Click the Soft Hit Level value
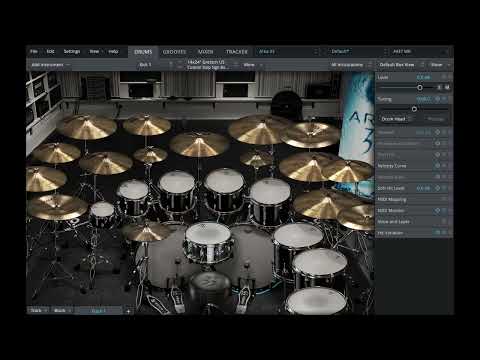 coord(423,188)
